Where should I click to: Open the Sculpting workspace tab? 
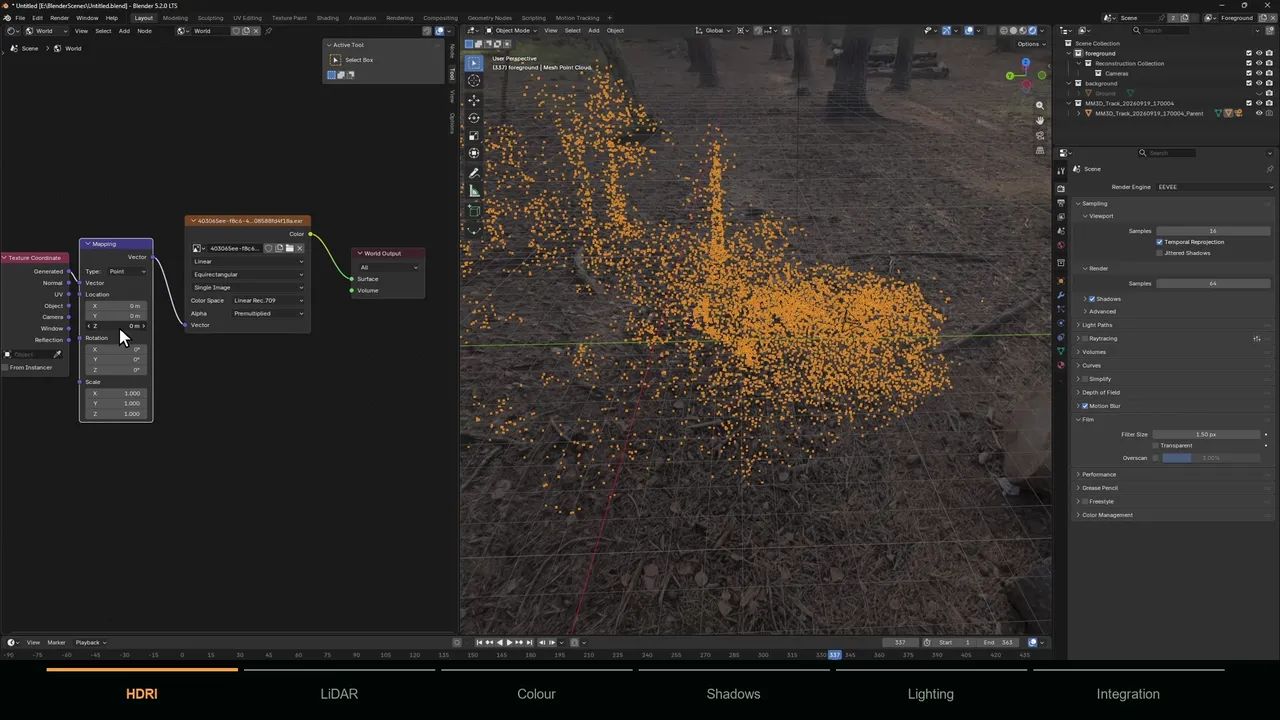[x=210, y=18]
